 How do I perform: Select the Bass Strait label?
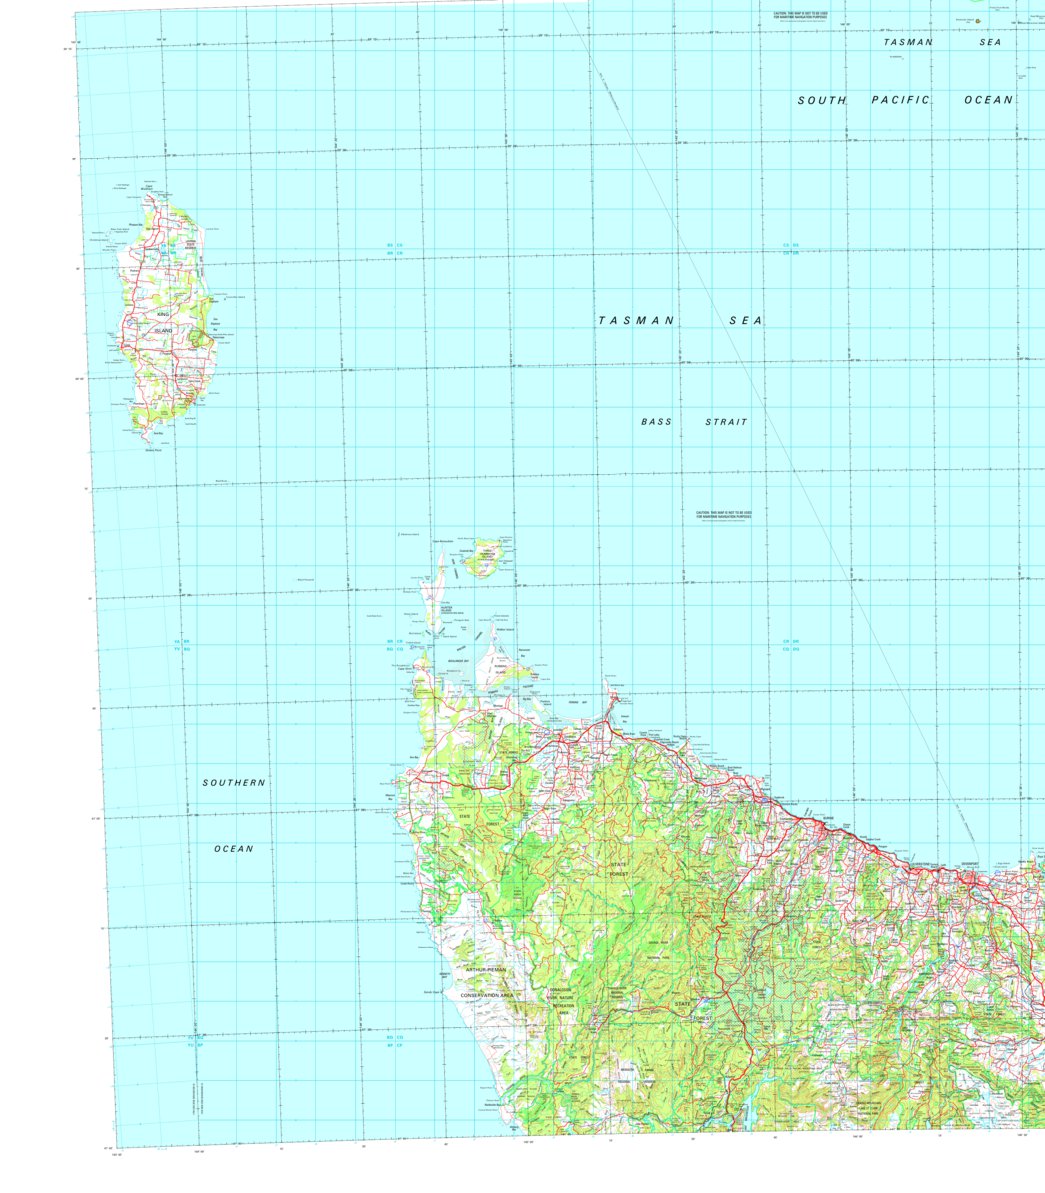[x=693, y=423]
